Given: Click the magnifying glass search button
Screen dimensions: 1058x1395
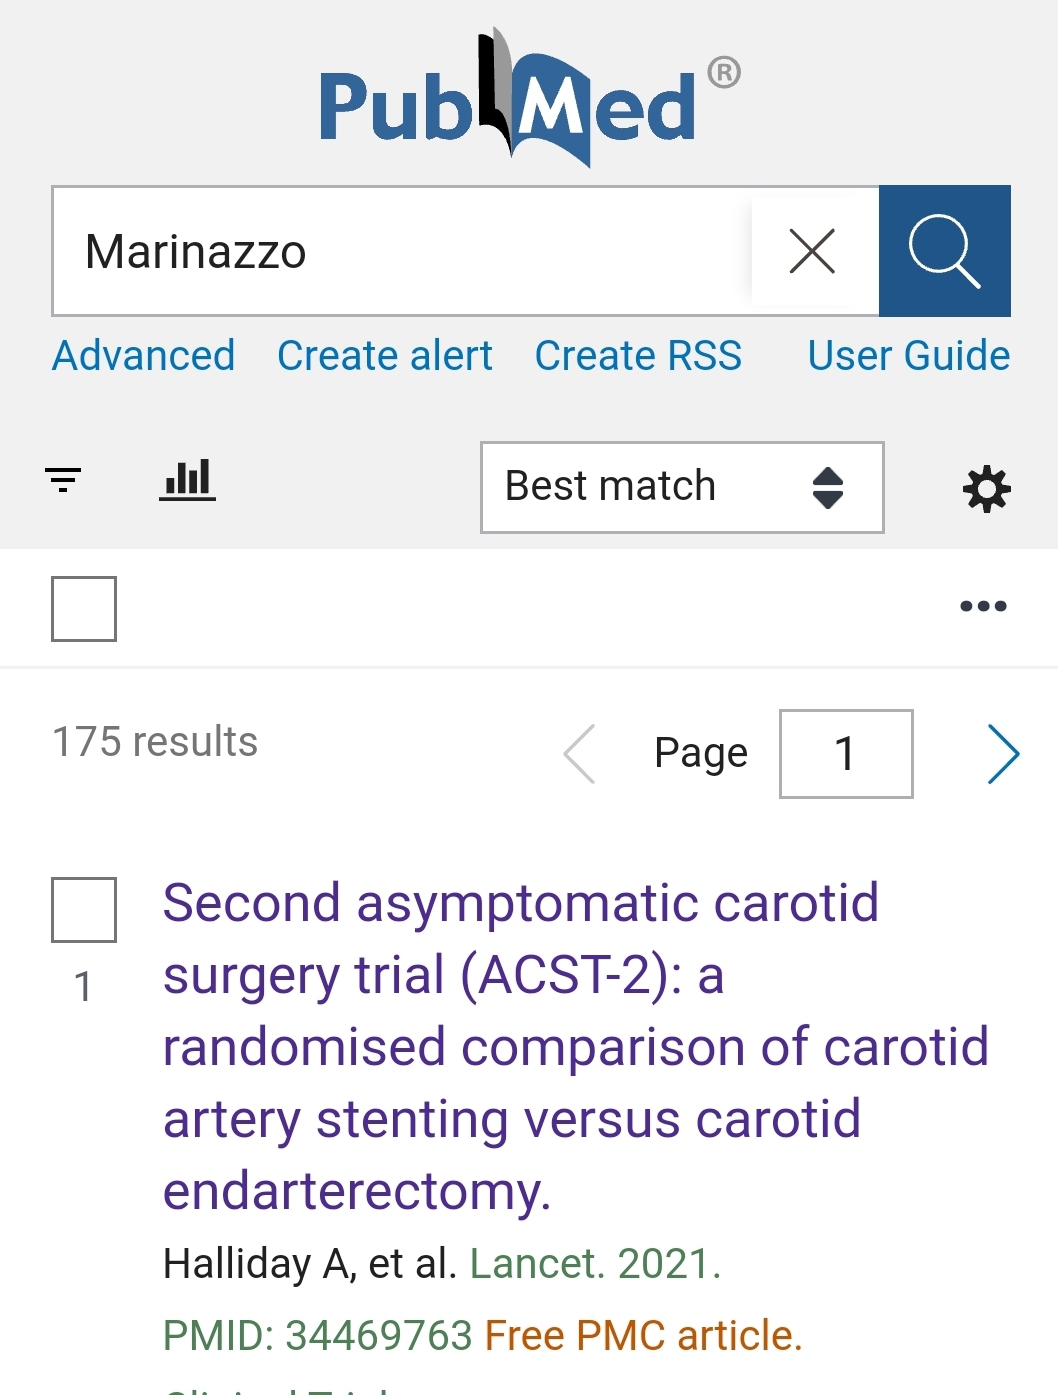Looking at the screenshot, I should 944,251.
